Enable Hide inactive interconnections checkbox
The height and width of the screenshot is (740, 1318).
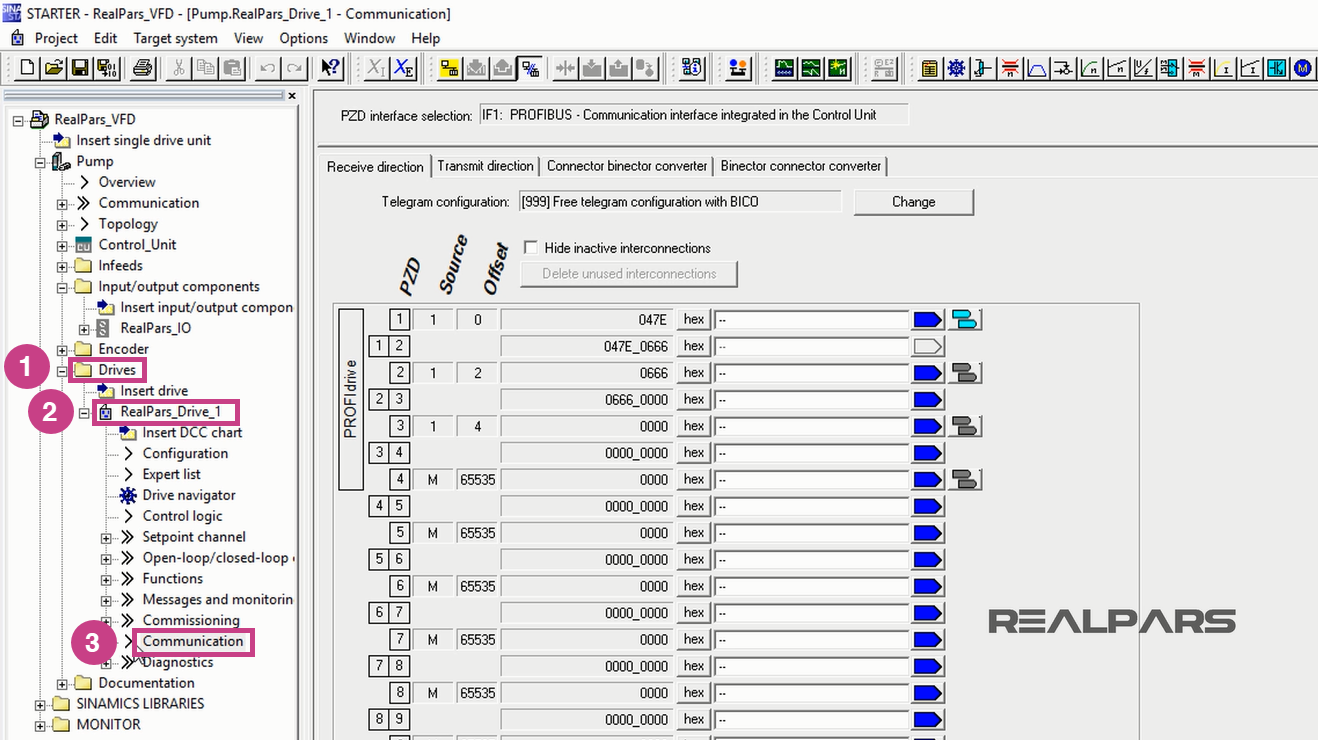pyautogui.click(x=530, y=248)
